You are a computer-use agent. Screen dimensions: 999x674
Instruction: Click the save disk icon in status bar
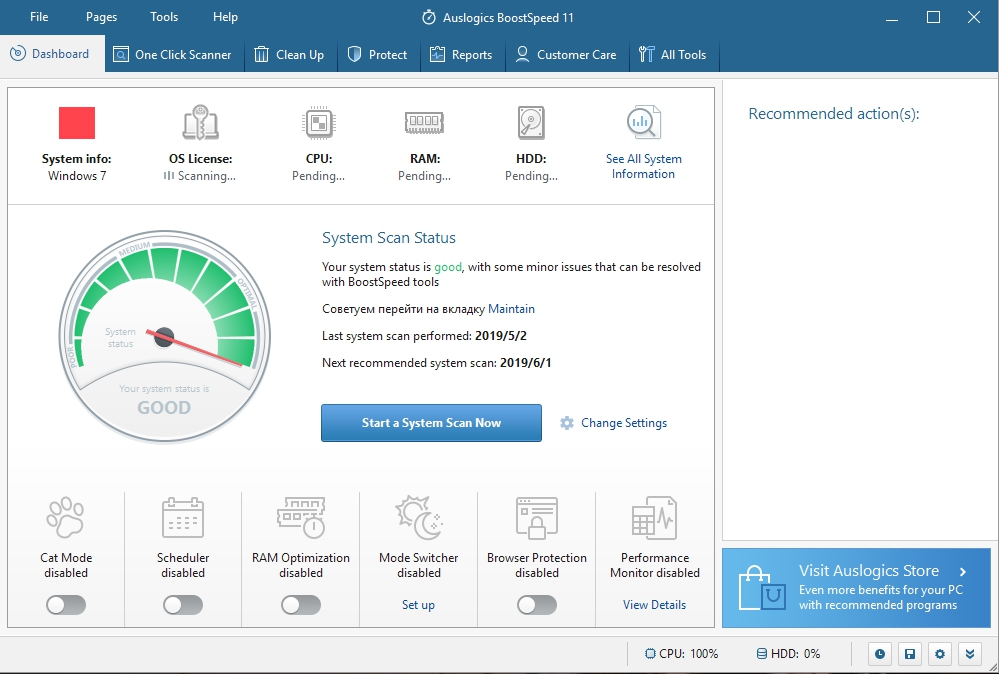click(910, 654)
